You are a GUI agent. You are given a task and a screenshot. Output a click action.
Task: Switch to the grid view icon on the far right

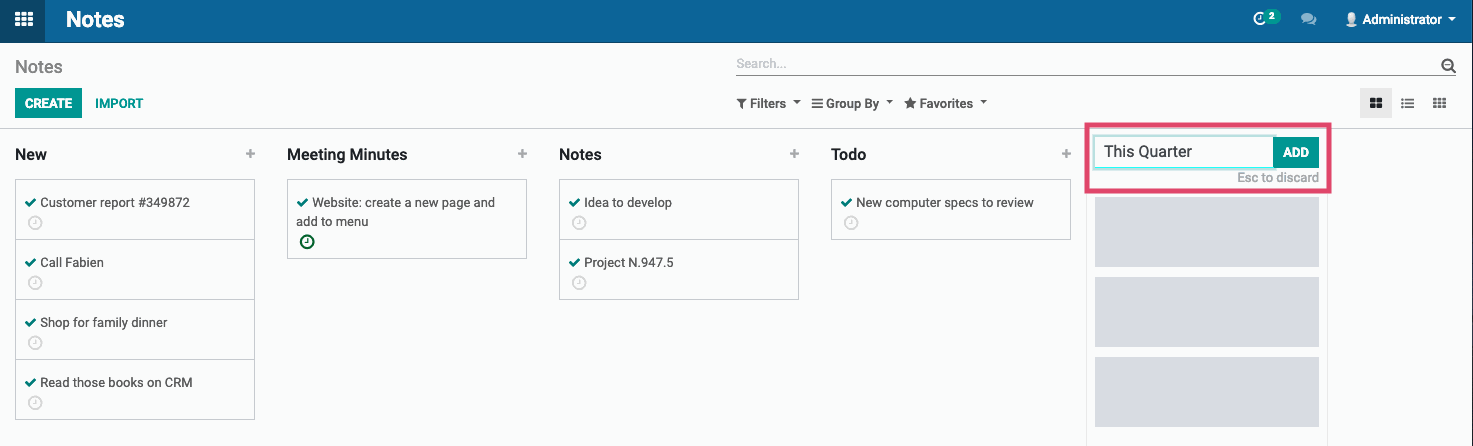pyautogui.click(x=1439, y=103)
